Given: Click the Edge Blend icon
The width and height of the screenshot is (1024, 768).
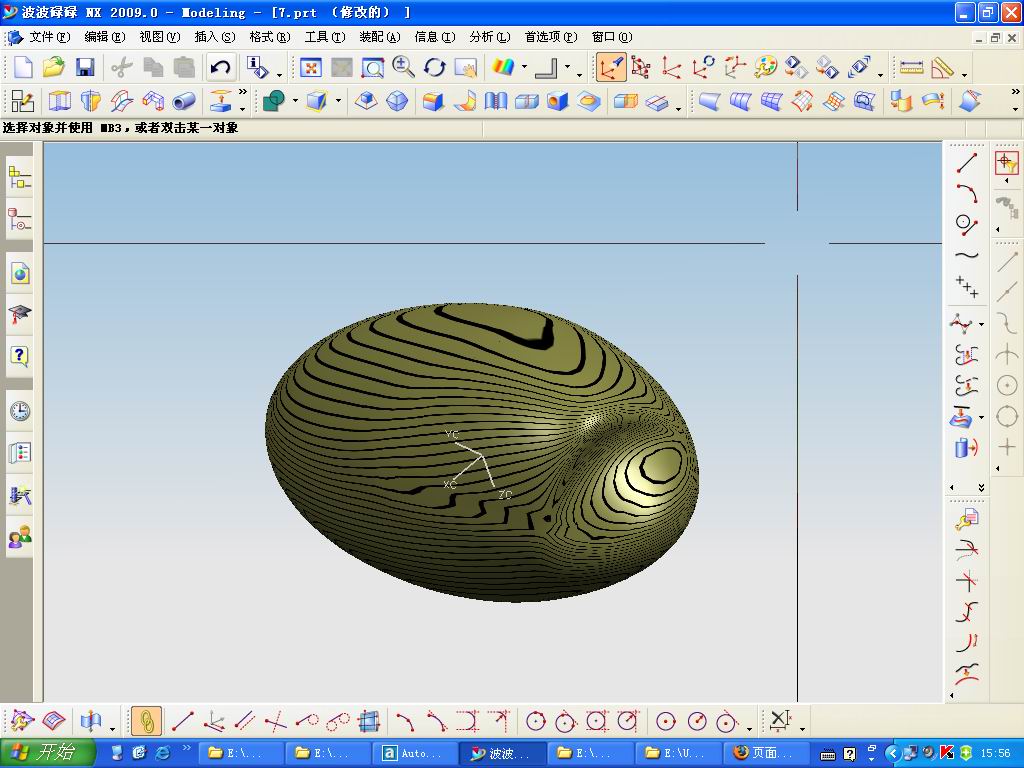Looking at the screenshot, I should pos(434,101).
